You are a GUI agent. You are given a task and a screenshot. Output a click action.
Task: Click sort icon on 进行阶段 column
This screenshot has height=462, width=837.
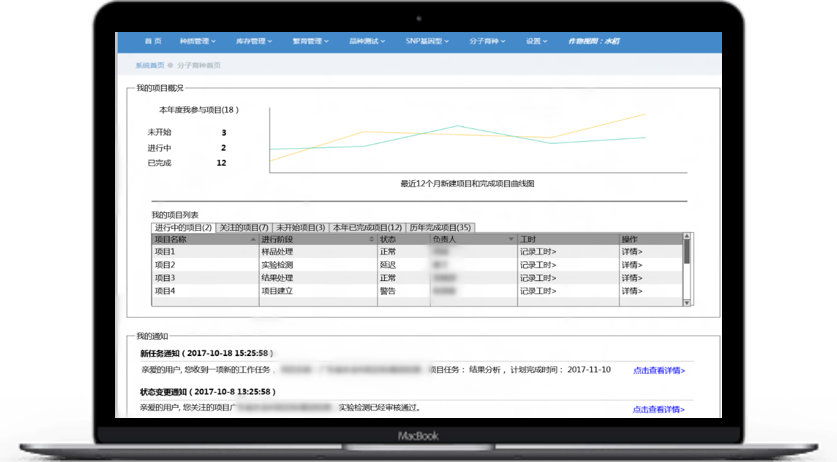(371, 240)
